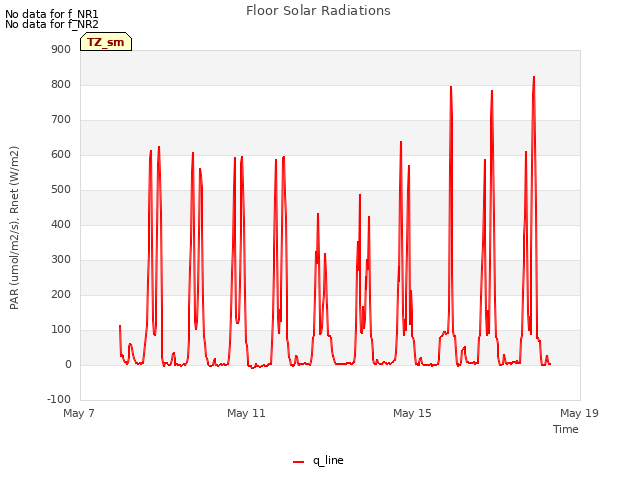The height and width of the screenshot is (480, 640).
Task: Click the 100 y-axis tick label
Action: tap(61, 330)
